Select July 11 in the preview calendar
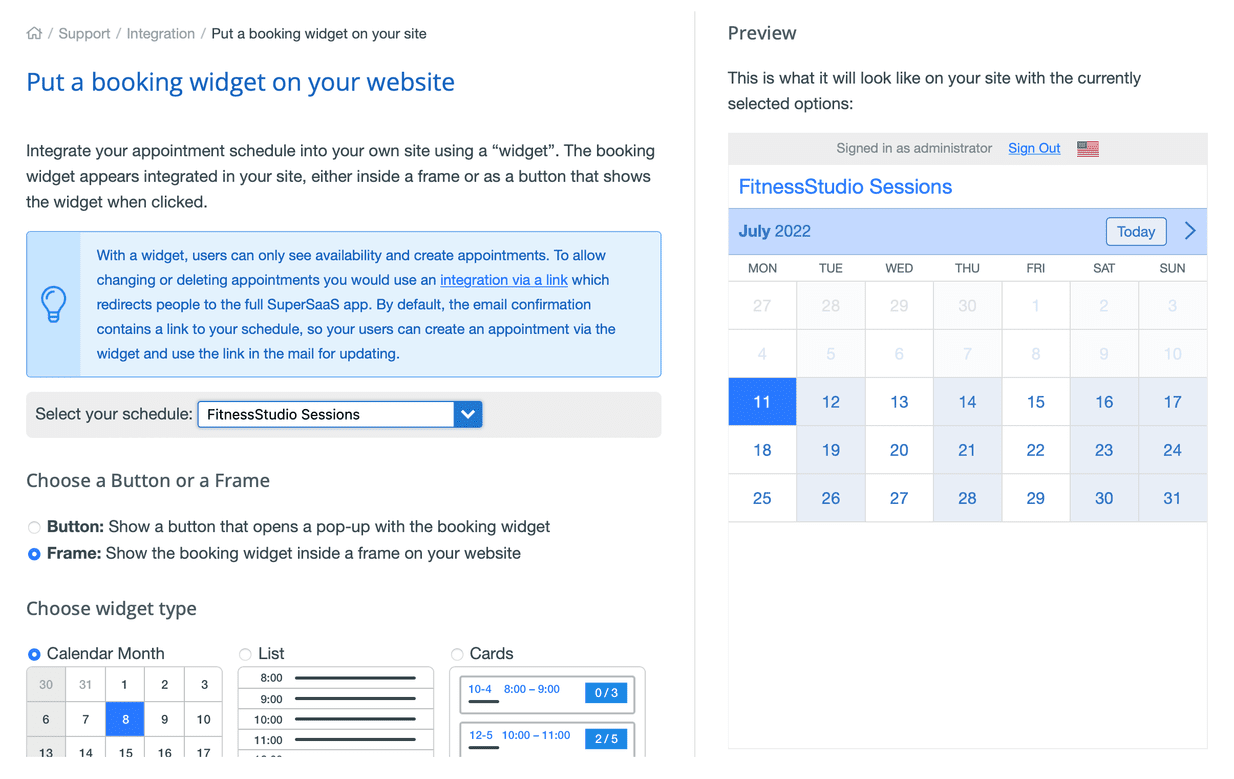Screen dimensions: 1234x779 pos(762,401)
